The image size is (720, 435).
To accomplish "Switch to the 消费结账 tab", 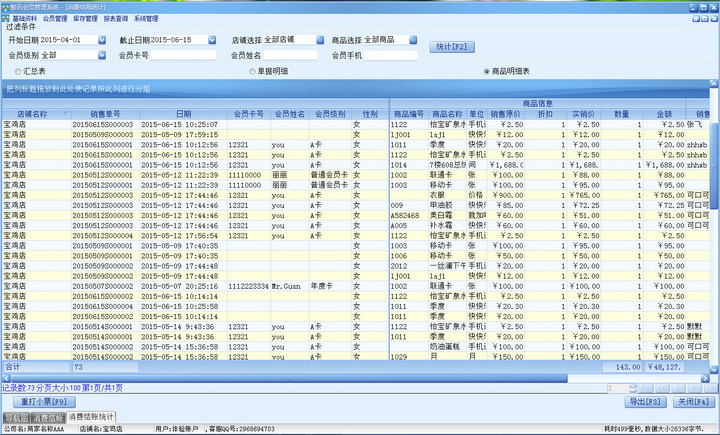I will pos(48,417).
